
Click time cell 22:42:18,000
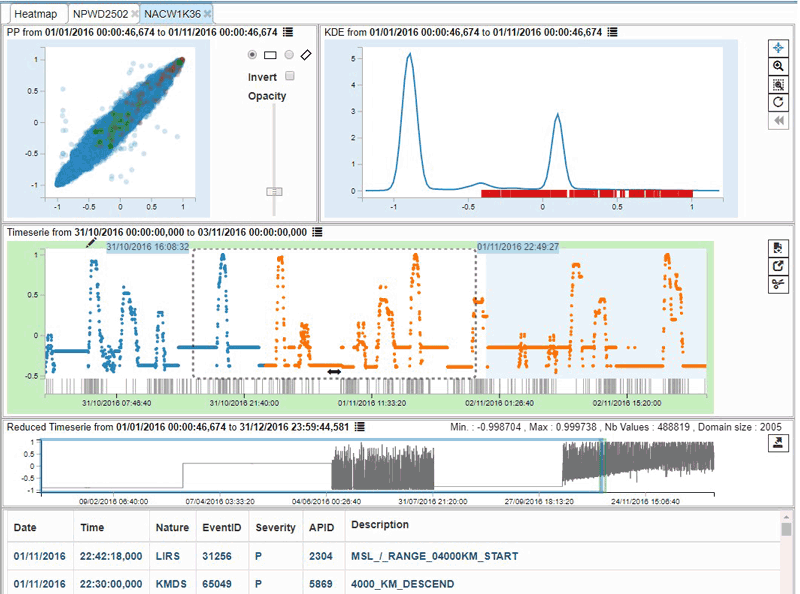[x=111, y=556]
